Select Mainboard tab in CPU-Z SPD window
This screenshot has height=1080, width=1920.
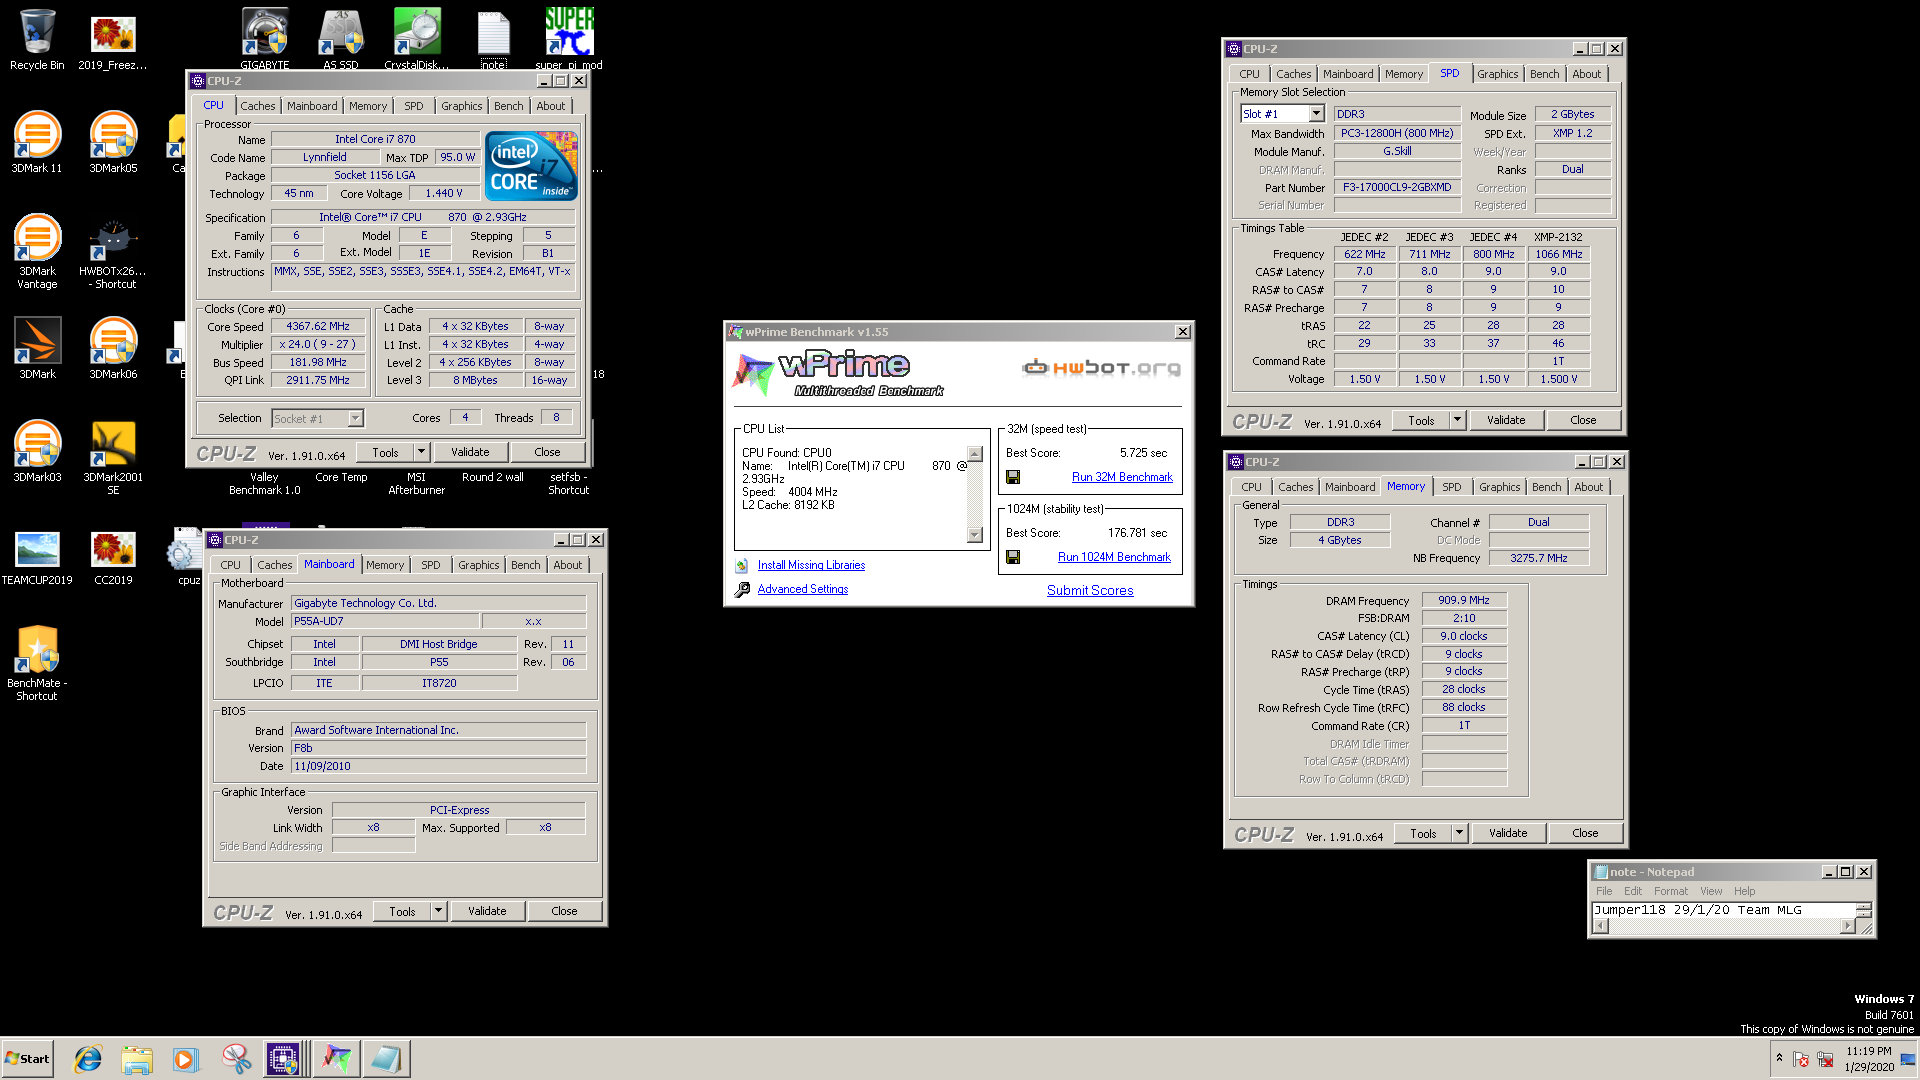[1347, 74]
